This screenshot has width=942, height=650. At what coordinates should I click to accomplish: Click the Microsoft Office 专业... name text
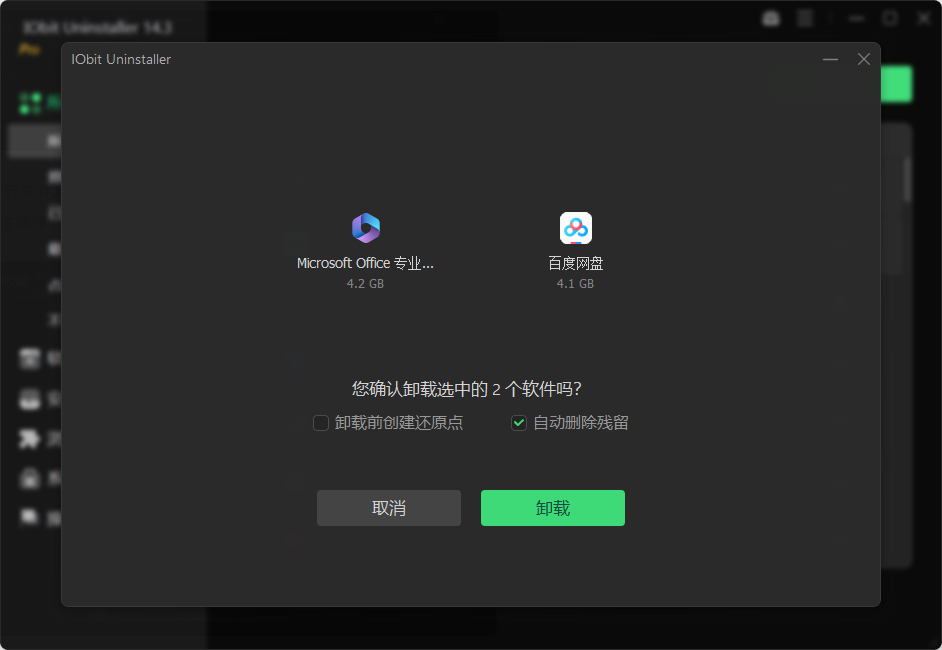point(365,263)
